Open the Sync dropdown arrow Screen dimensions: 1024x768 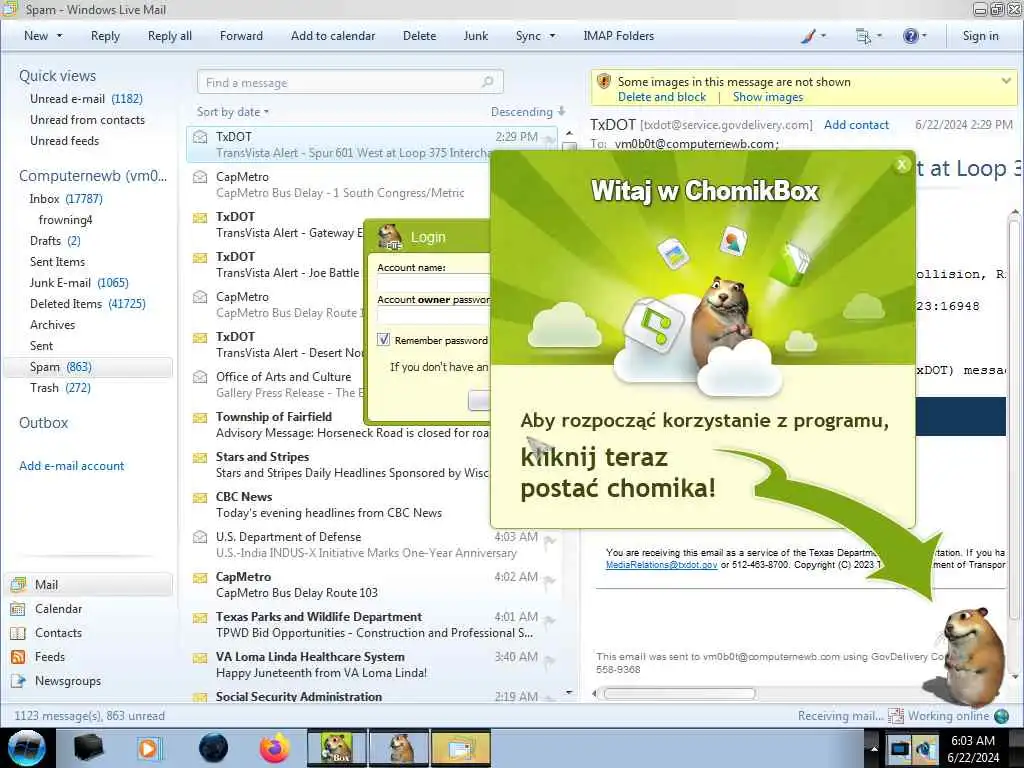pyautogui.click(x=552, y=36)
